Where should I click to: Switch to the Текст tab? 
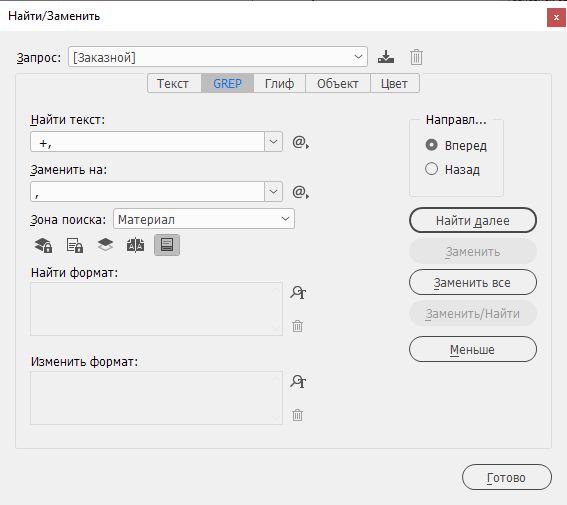click(x=174, y=84)
